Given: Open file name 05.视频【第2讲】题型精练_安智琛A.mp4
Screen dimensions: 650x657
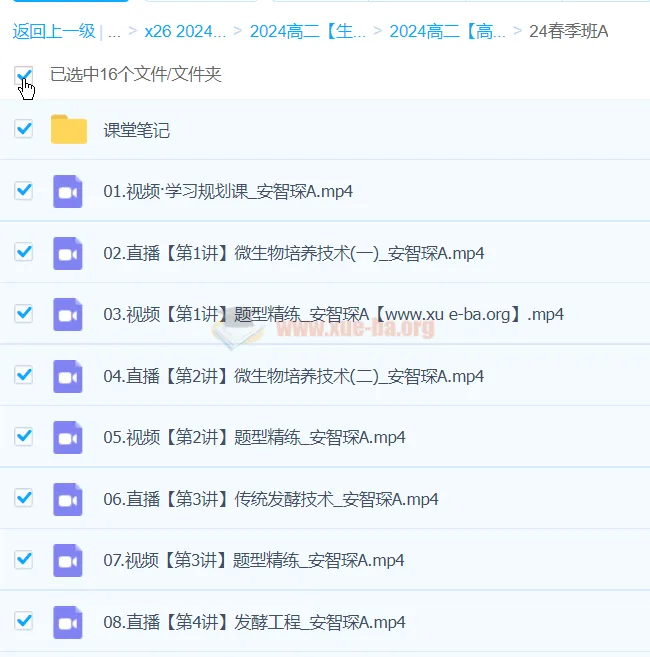Looking at the screenshot, I should (x=254, y=437).
